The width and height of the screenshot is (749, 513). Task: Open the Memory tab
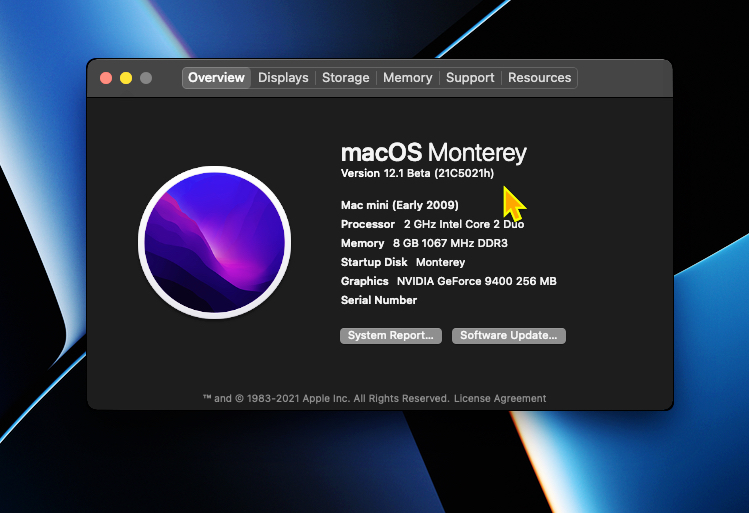tap(407, 78)
